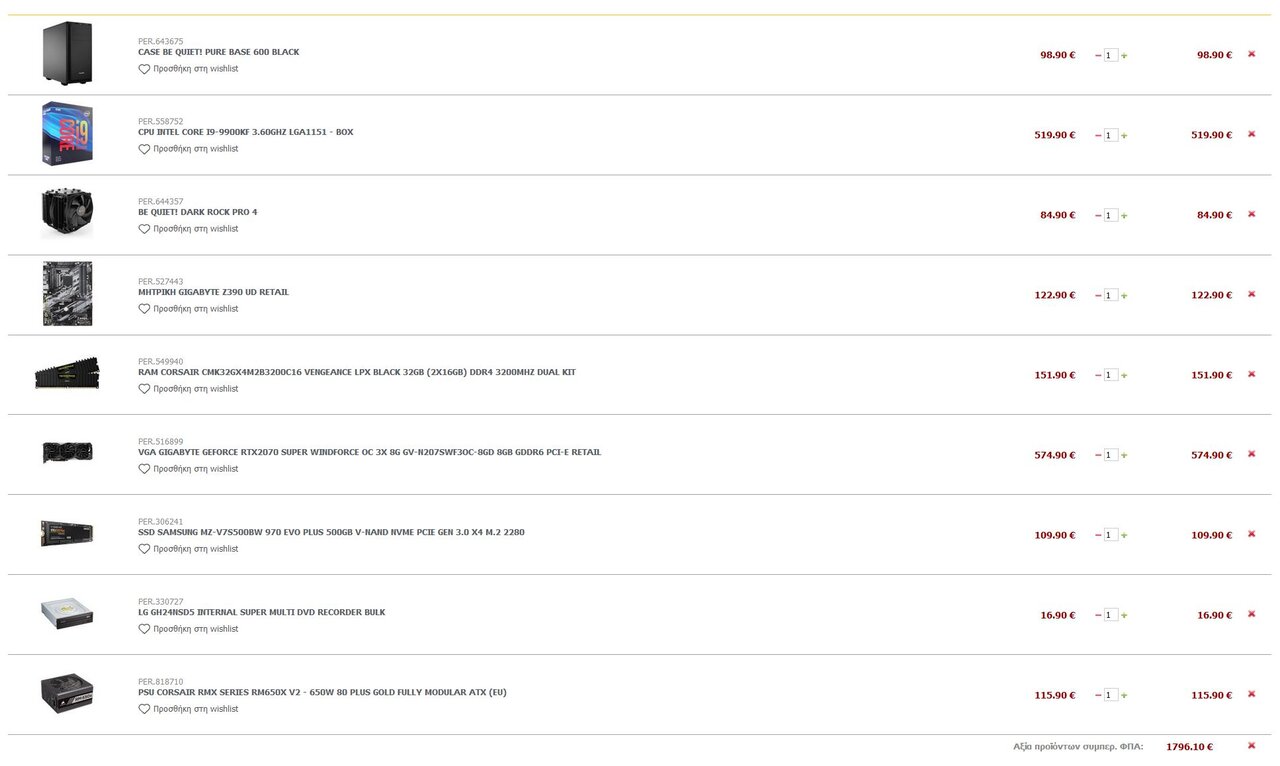Screen dimensions: 1280x766
Task: Decrease Gigabyte Z390 UD quantity
Action: (1098, 296)
